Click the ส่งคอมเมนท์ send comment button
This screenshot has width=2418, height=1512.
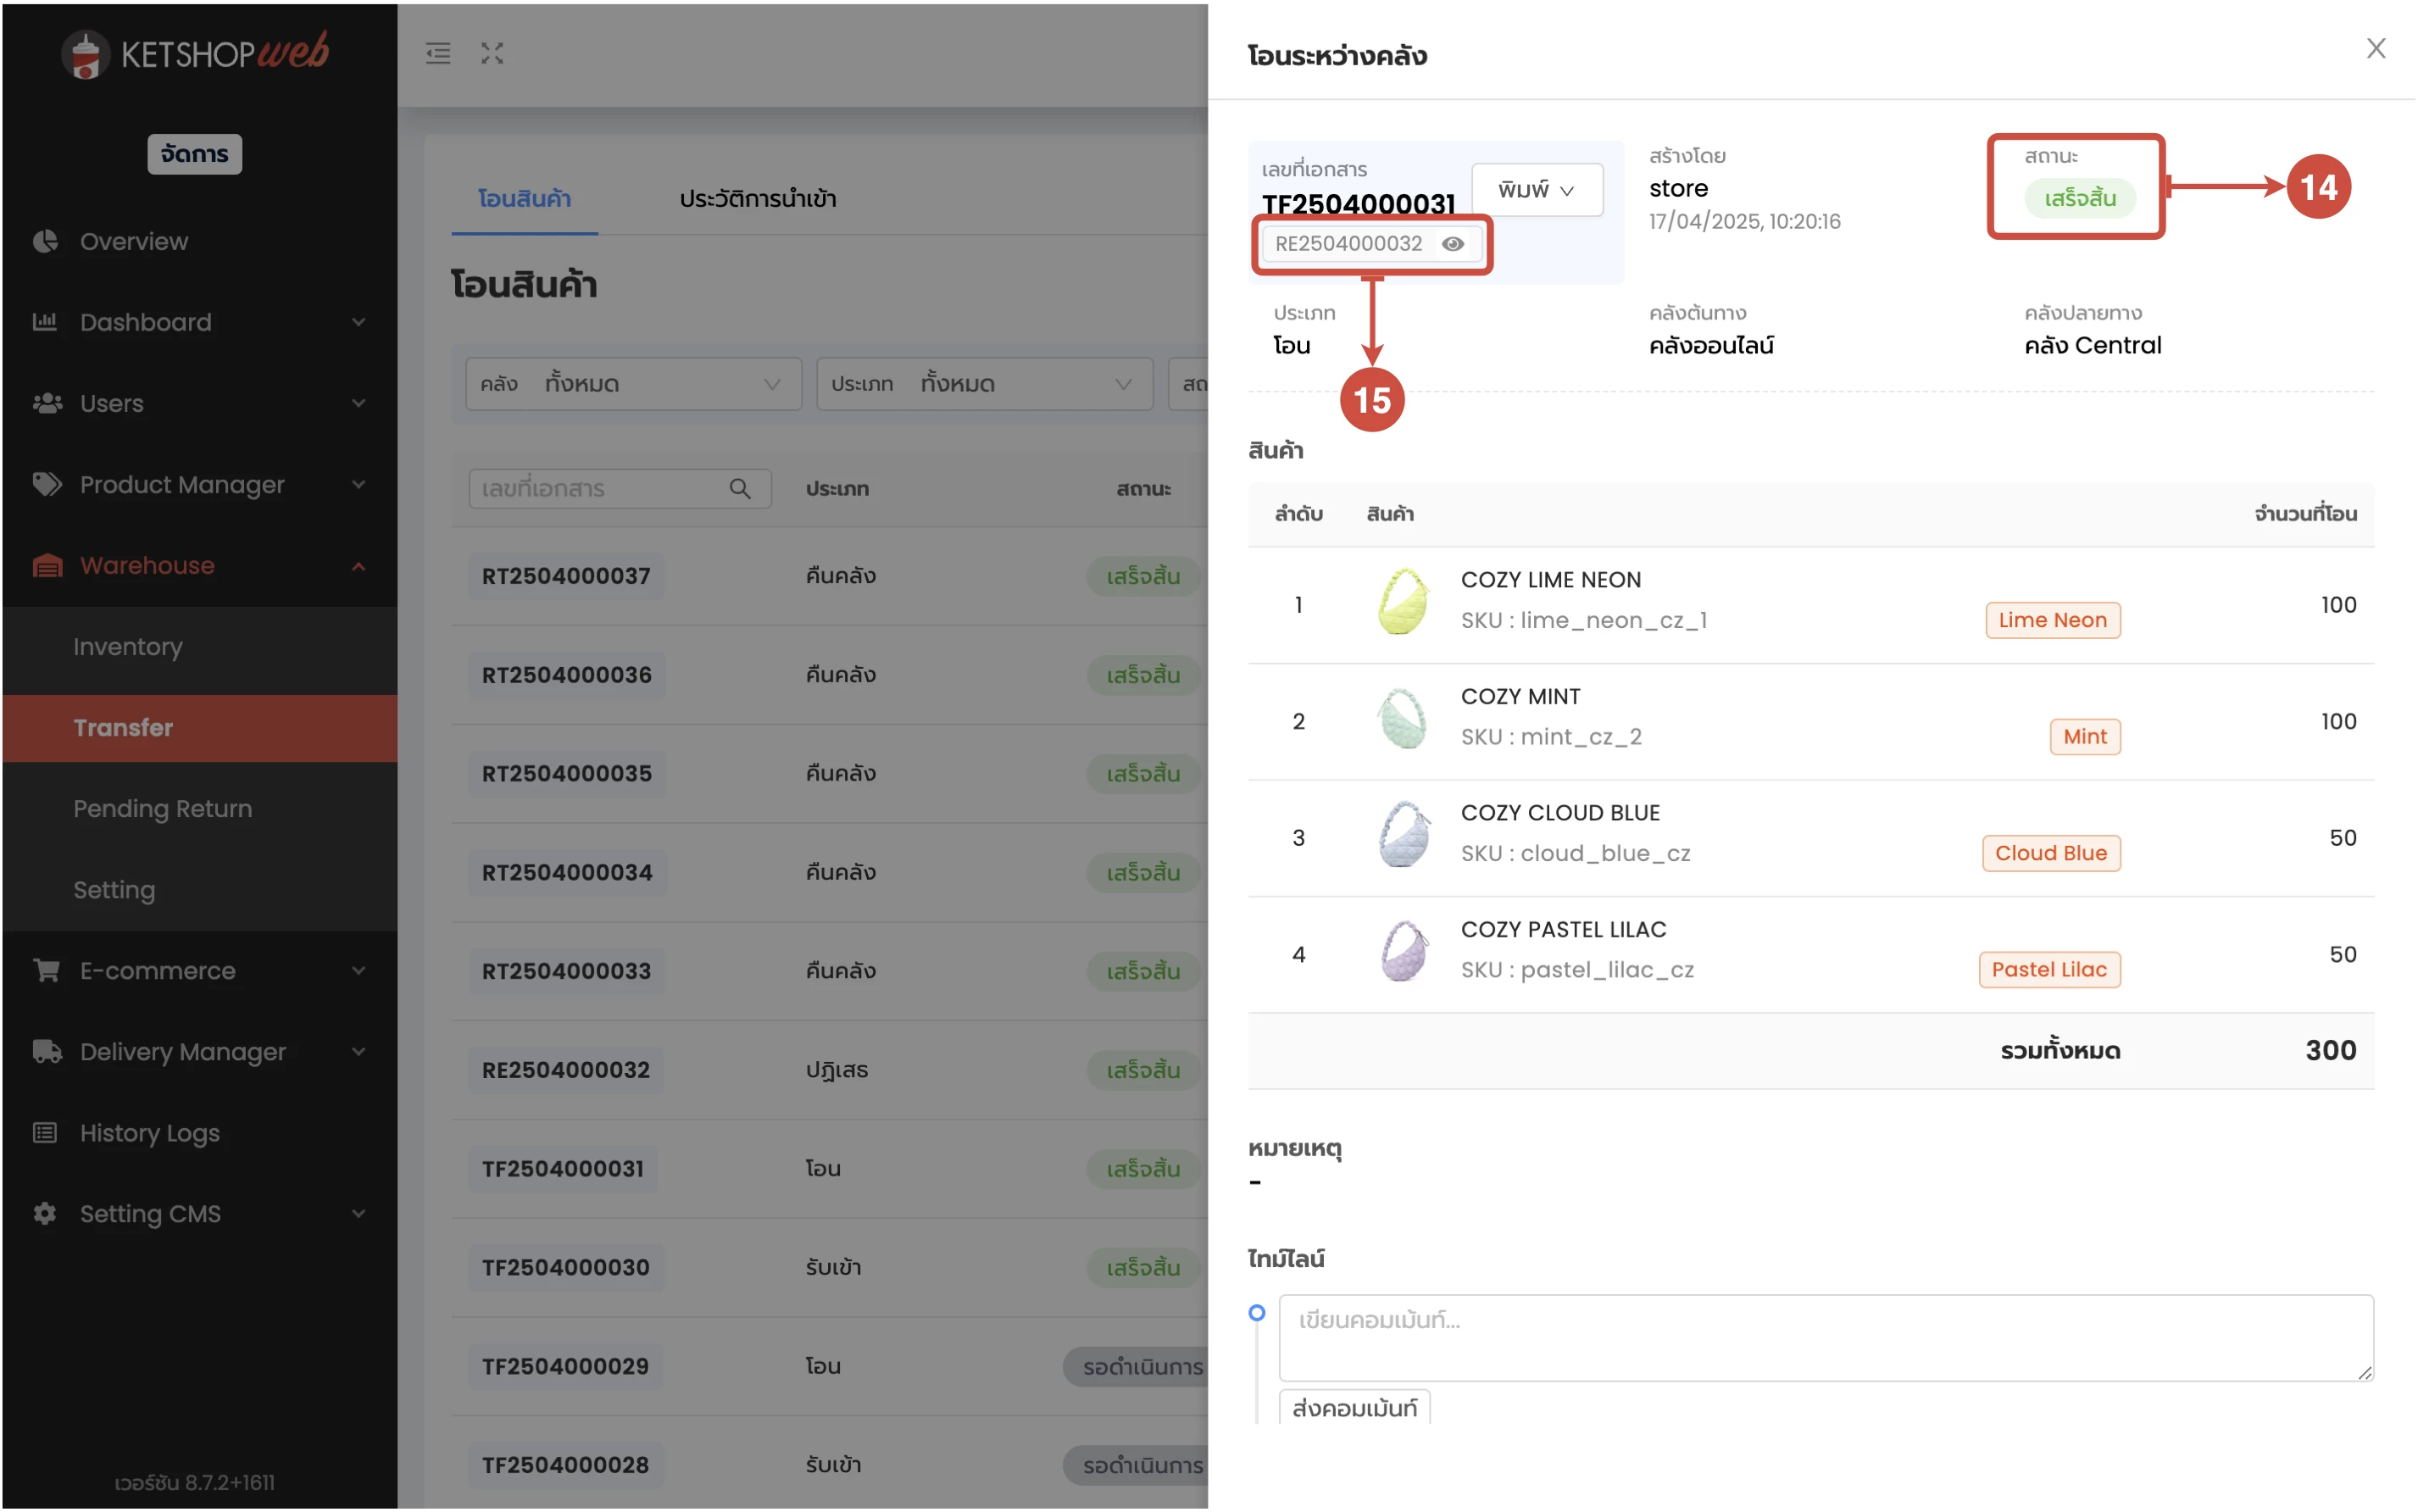1354,1408
